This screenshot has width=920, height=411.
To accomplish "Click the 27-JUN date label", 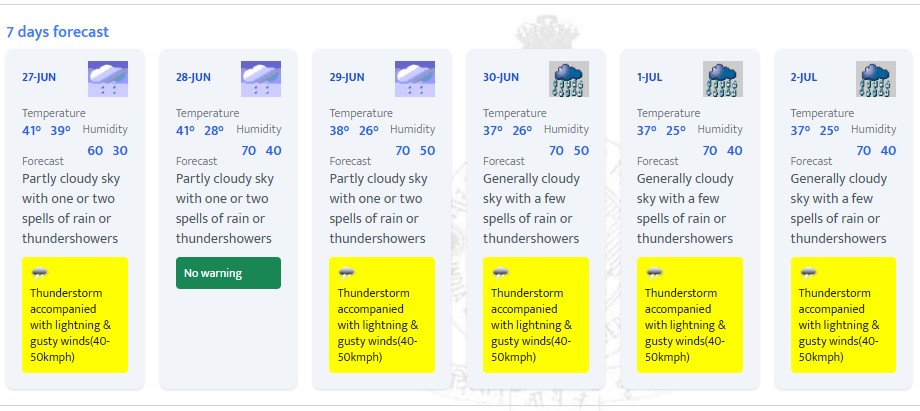I will point(39,77).
